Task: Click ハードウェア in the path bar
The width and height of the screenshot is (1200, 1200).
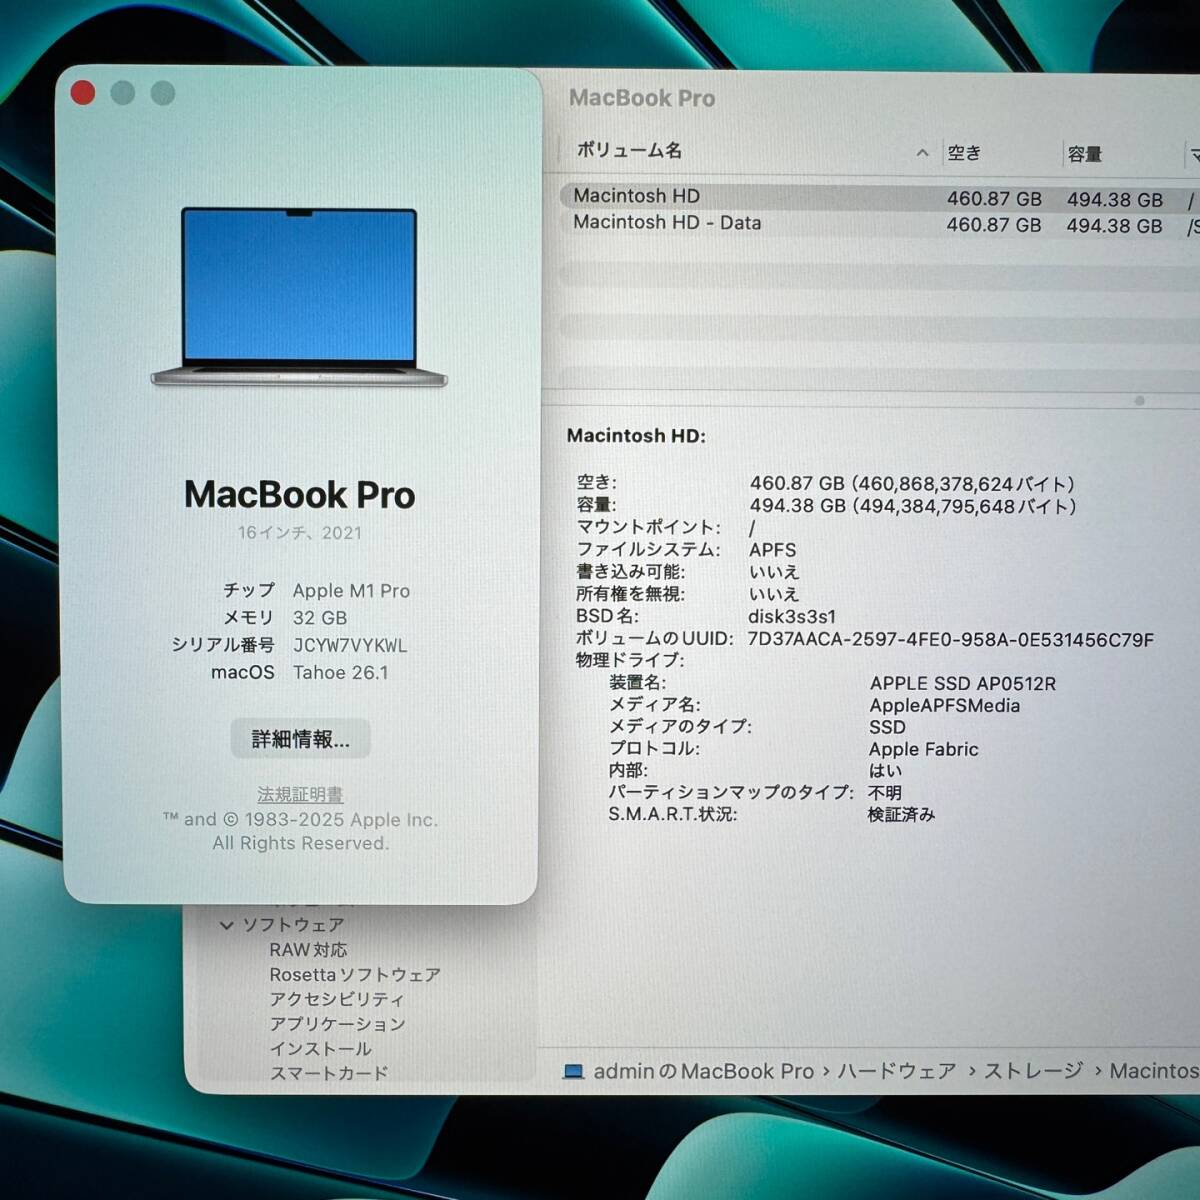Action: 896,1071
